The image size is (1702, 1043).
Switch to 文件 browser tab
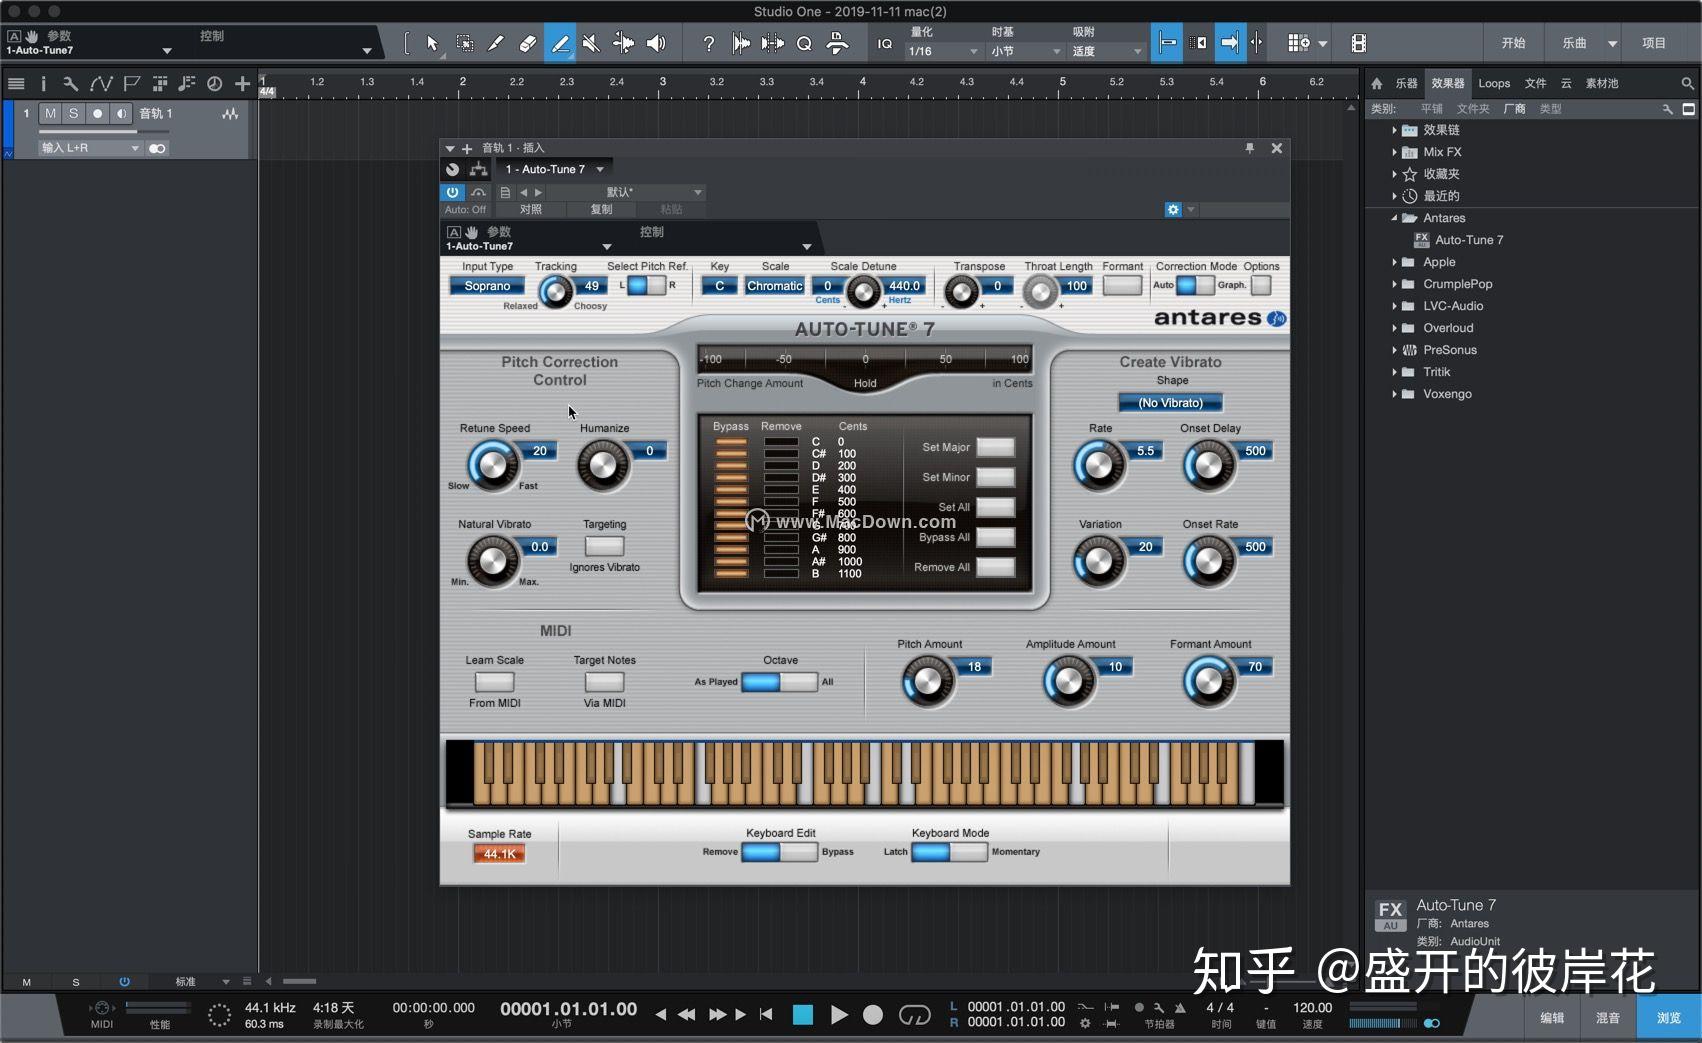[1535, 83]
